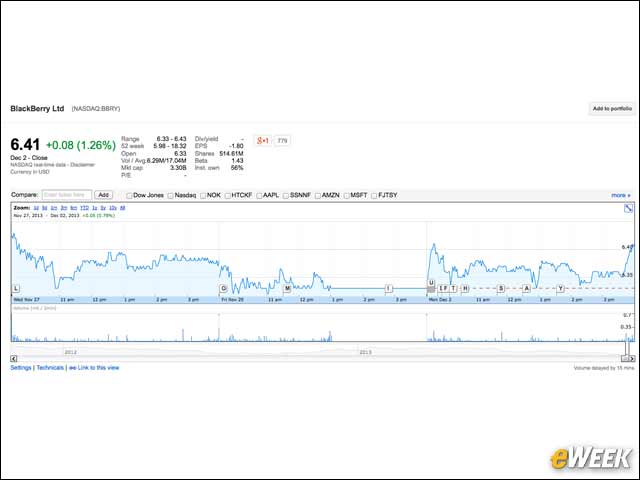Click the Volume delayed by 15 mins note
This screenshot has height=480, width=640.
pos(604,368)
